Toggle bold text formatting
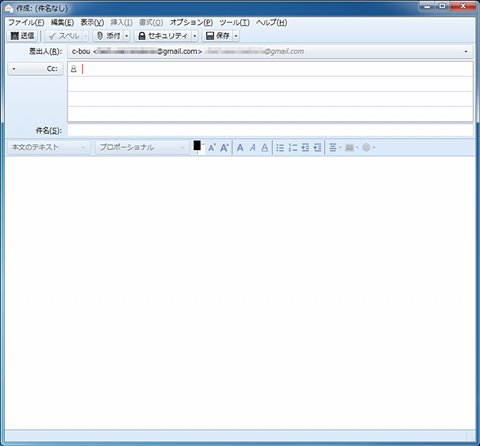 240,147
